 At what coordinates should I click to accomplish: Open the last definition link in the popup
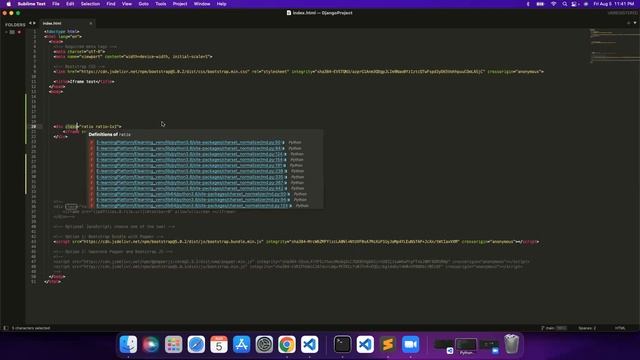pos(192,205)
